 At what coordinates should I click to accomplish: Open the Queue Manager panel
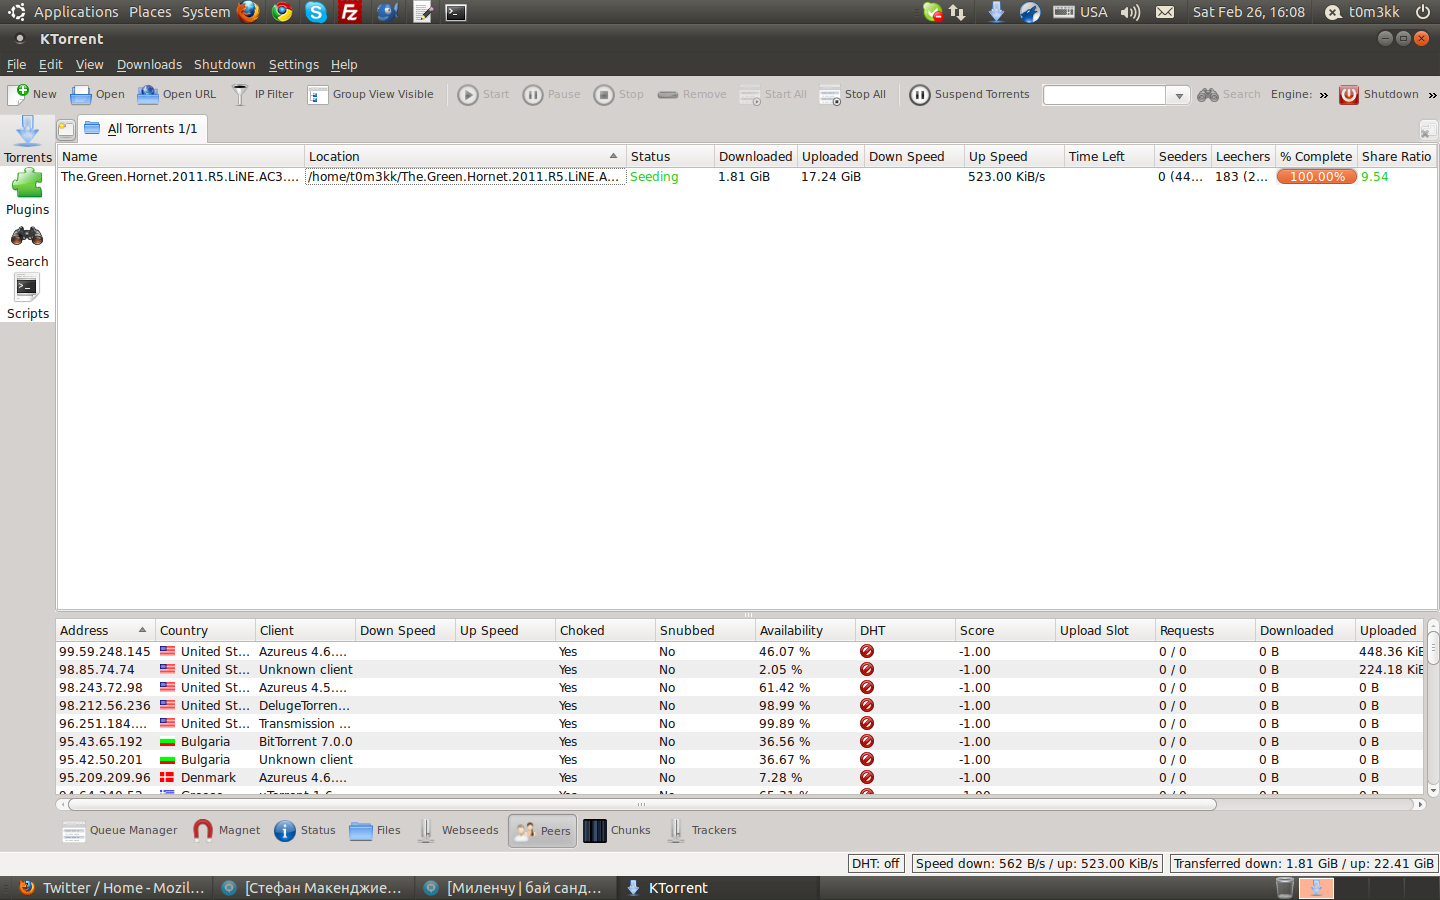pyautogui.click(x=120, y=831)
